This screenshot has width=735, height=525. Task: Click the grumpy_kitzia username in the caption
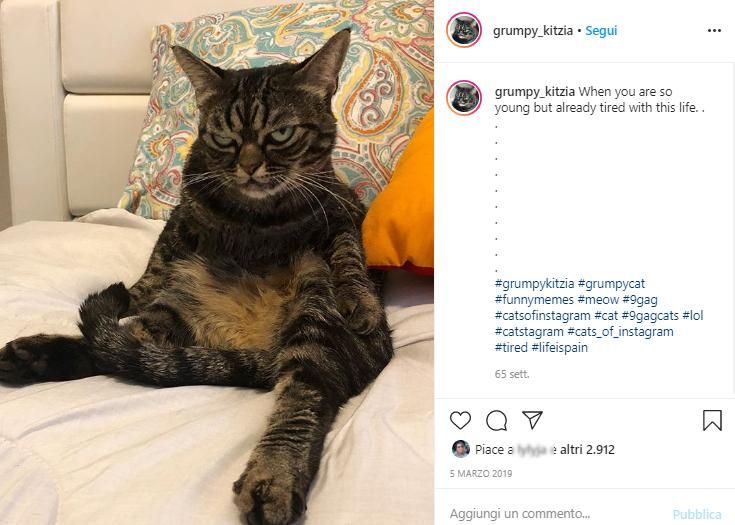[x=534, y=91]
